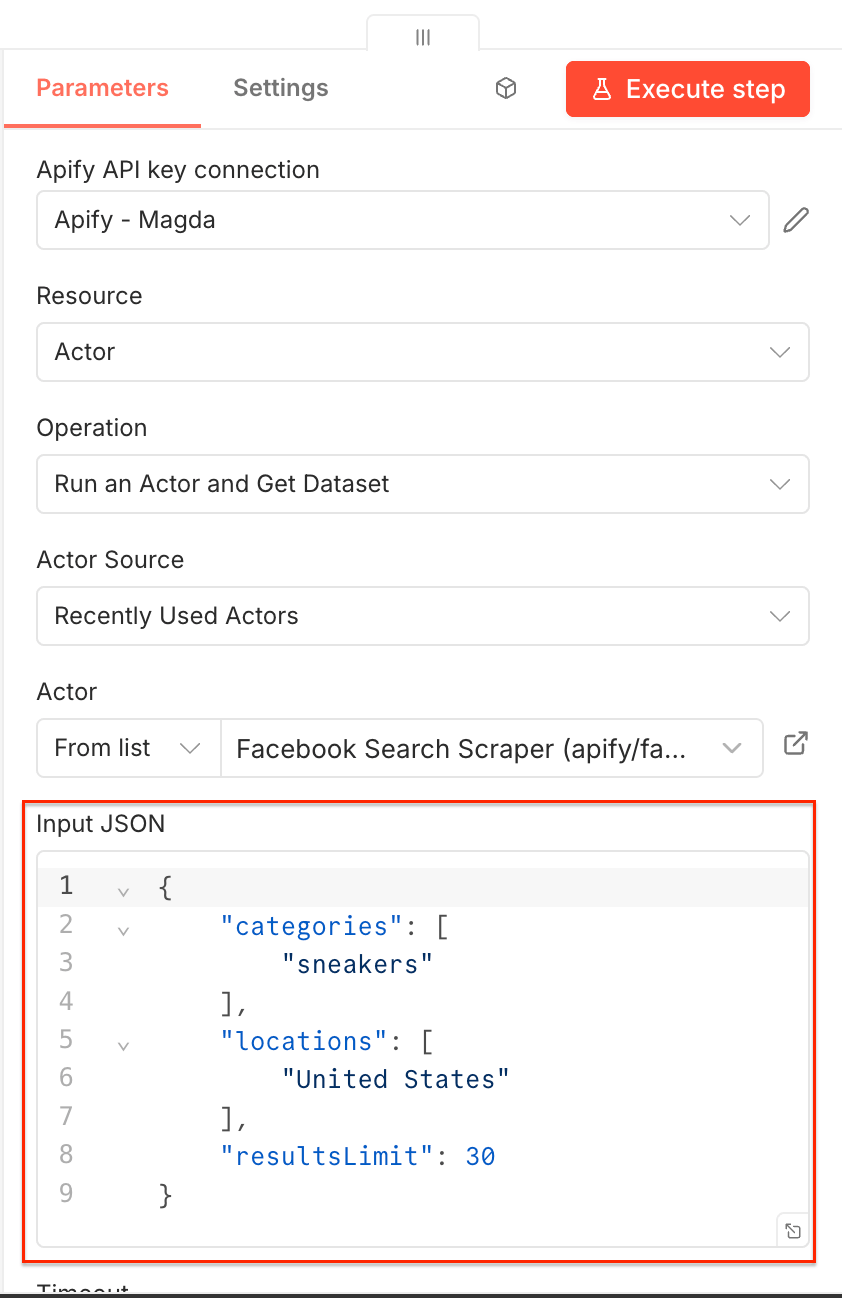Click the package/cube icon beside Settings
The width and height of the screenshot is (842, 1298).
tap(506, 88)
